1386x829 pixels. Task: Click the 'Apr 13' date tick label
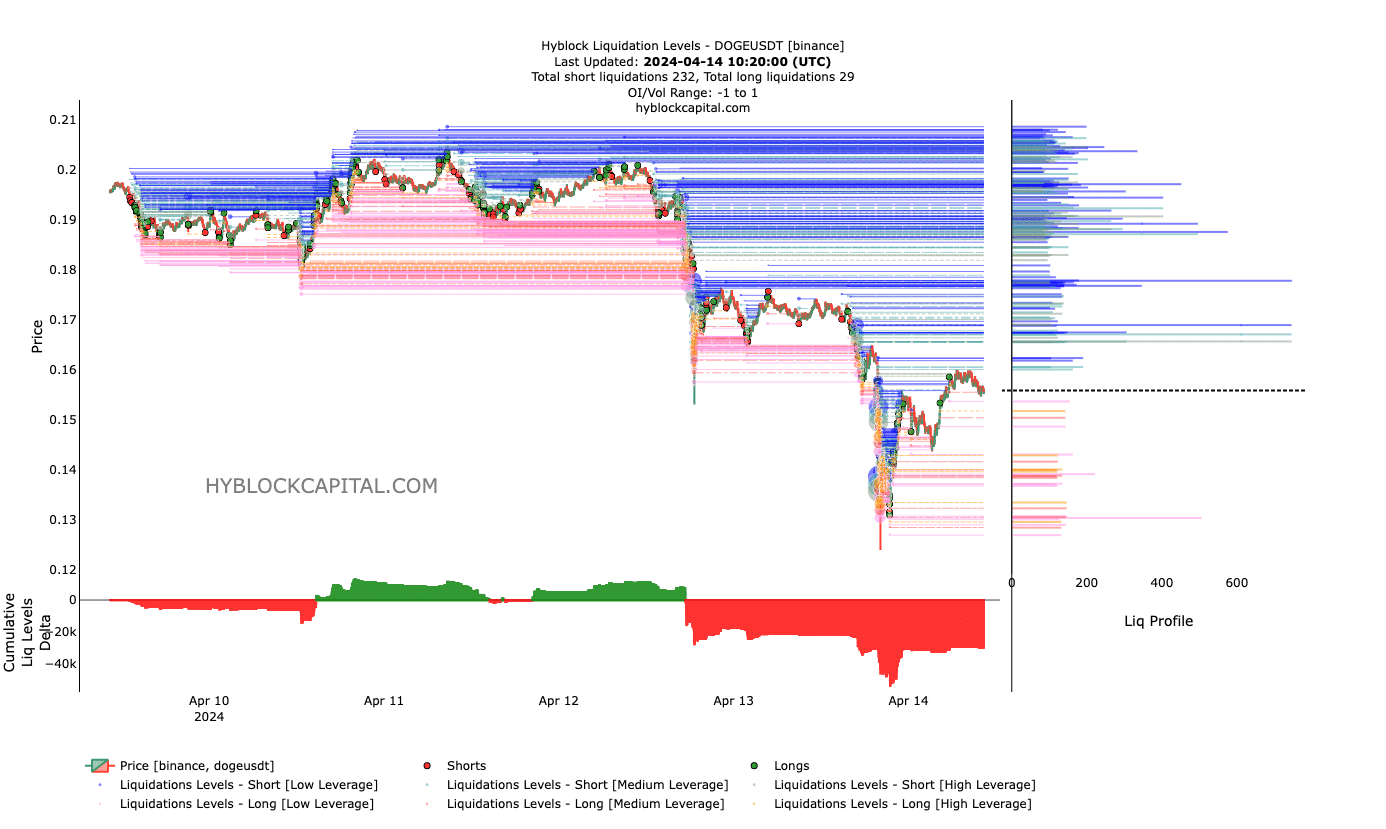pyautogui.click(x=733, y=701)
